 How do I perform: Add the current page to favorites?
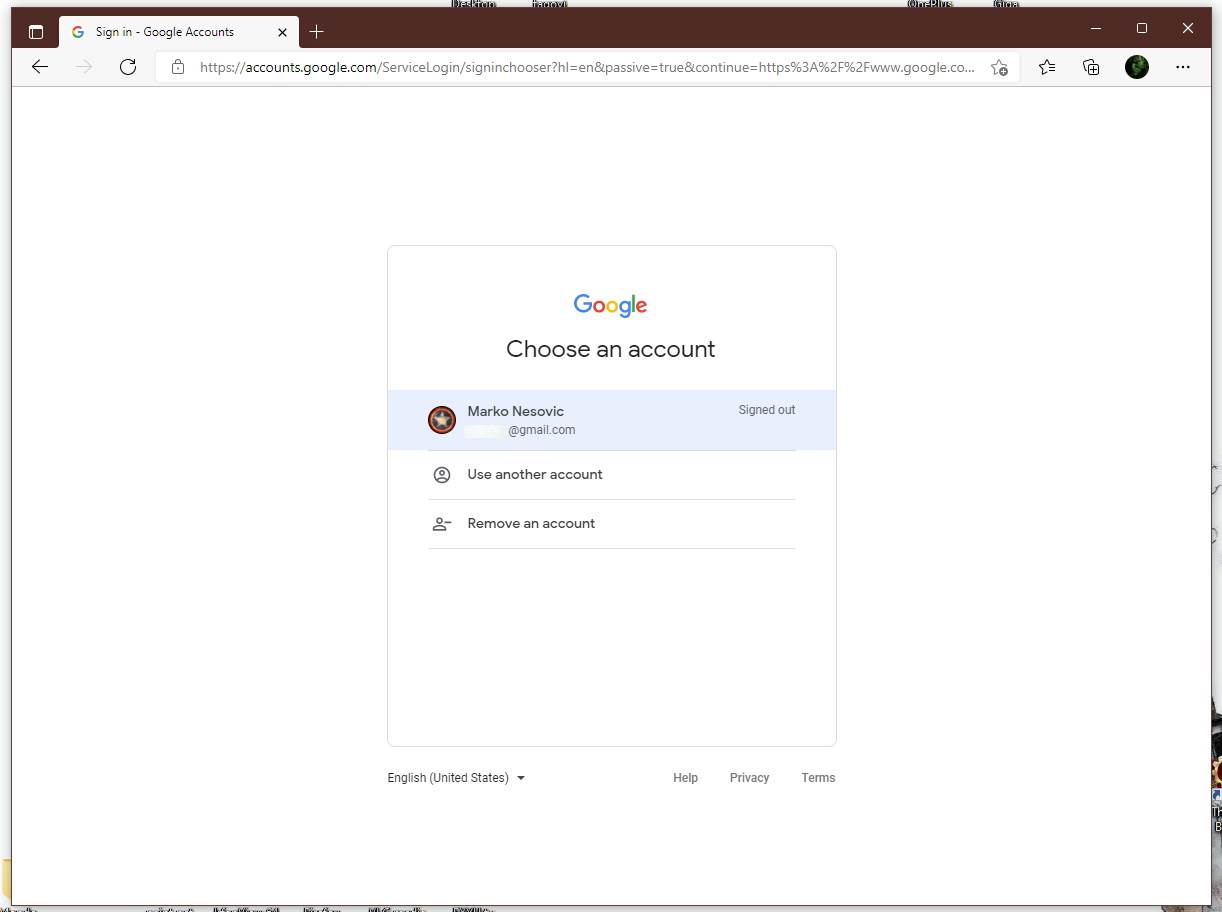[999, 67]
